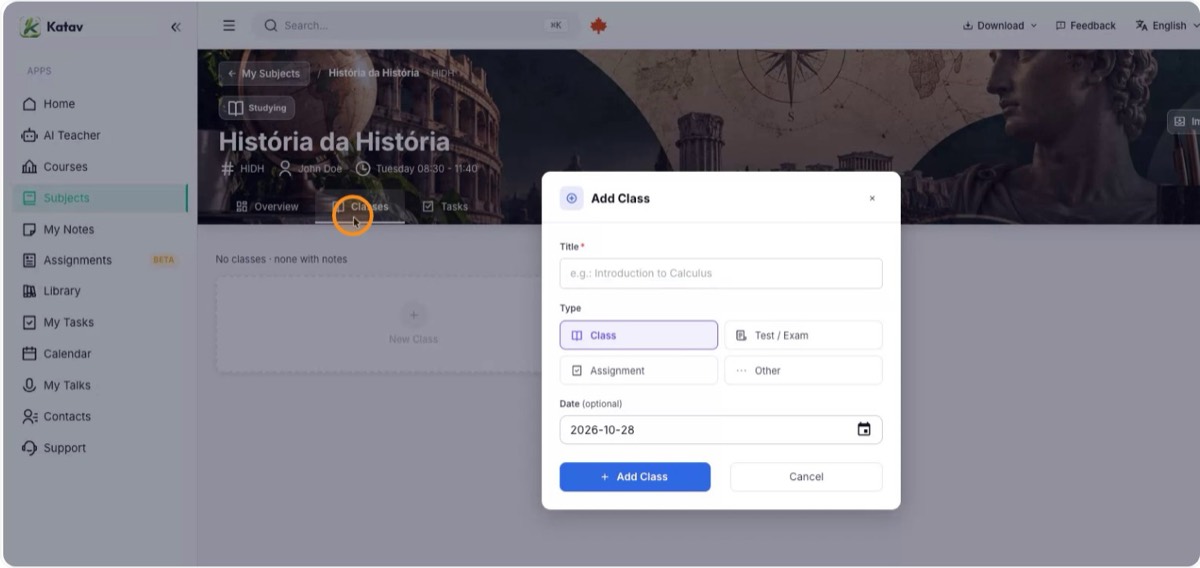Open Support in the sidebar

100,448
